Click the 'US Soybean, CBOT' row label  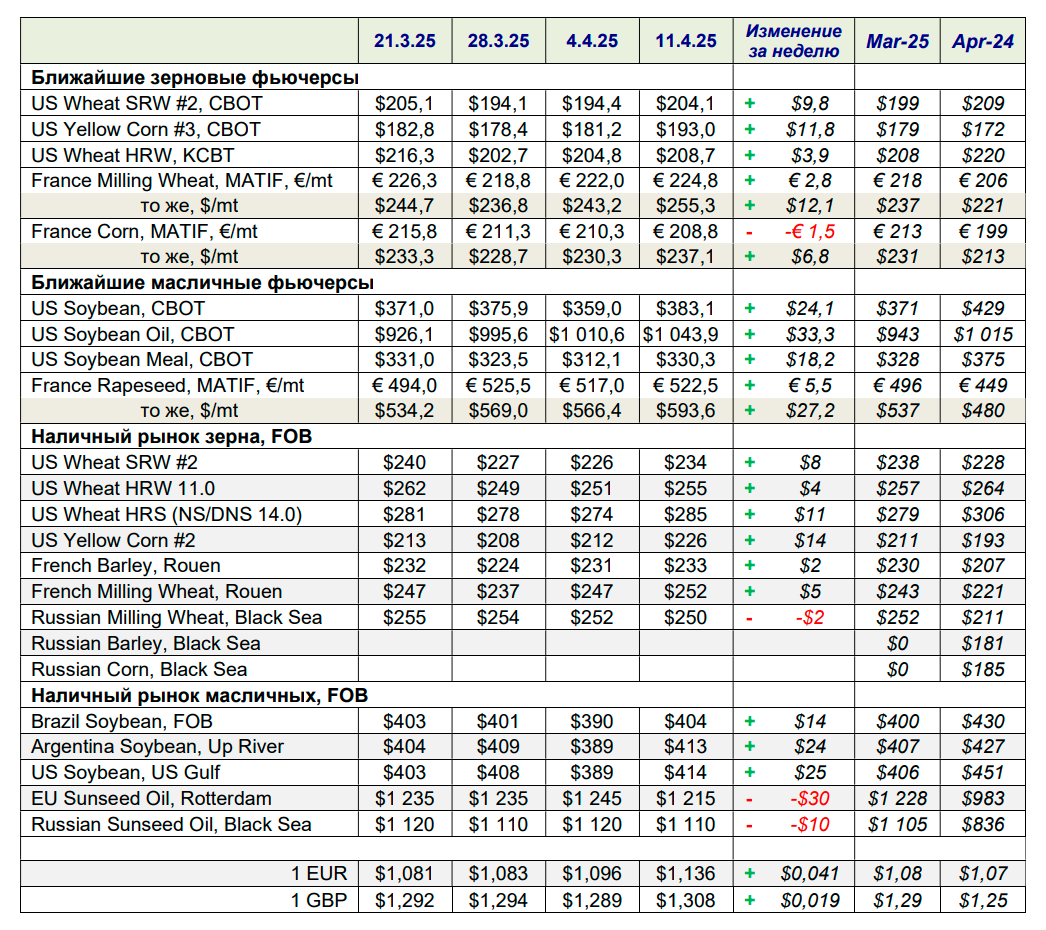(x=118, y=308)
